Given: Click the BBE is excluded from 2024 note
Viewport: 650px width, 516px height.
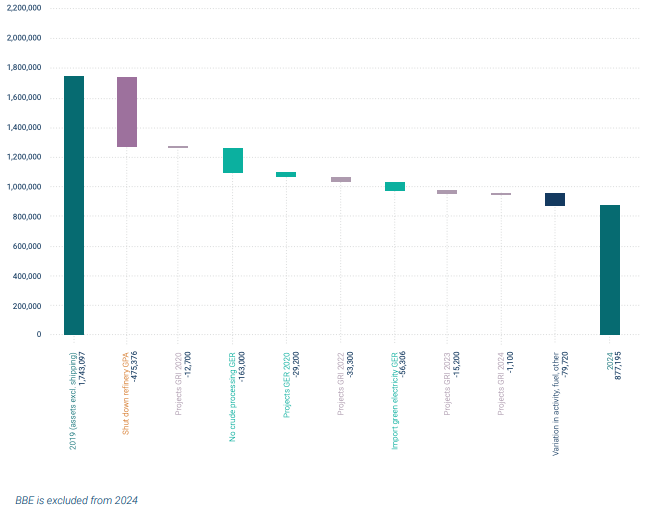Looking at the screenshot, I should point(76,500).
